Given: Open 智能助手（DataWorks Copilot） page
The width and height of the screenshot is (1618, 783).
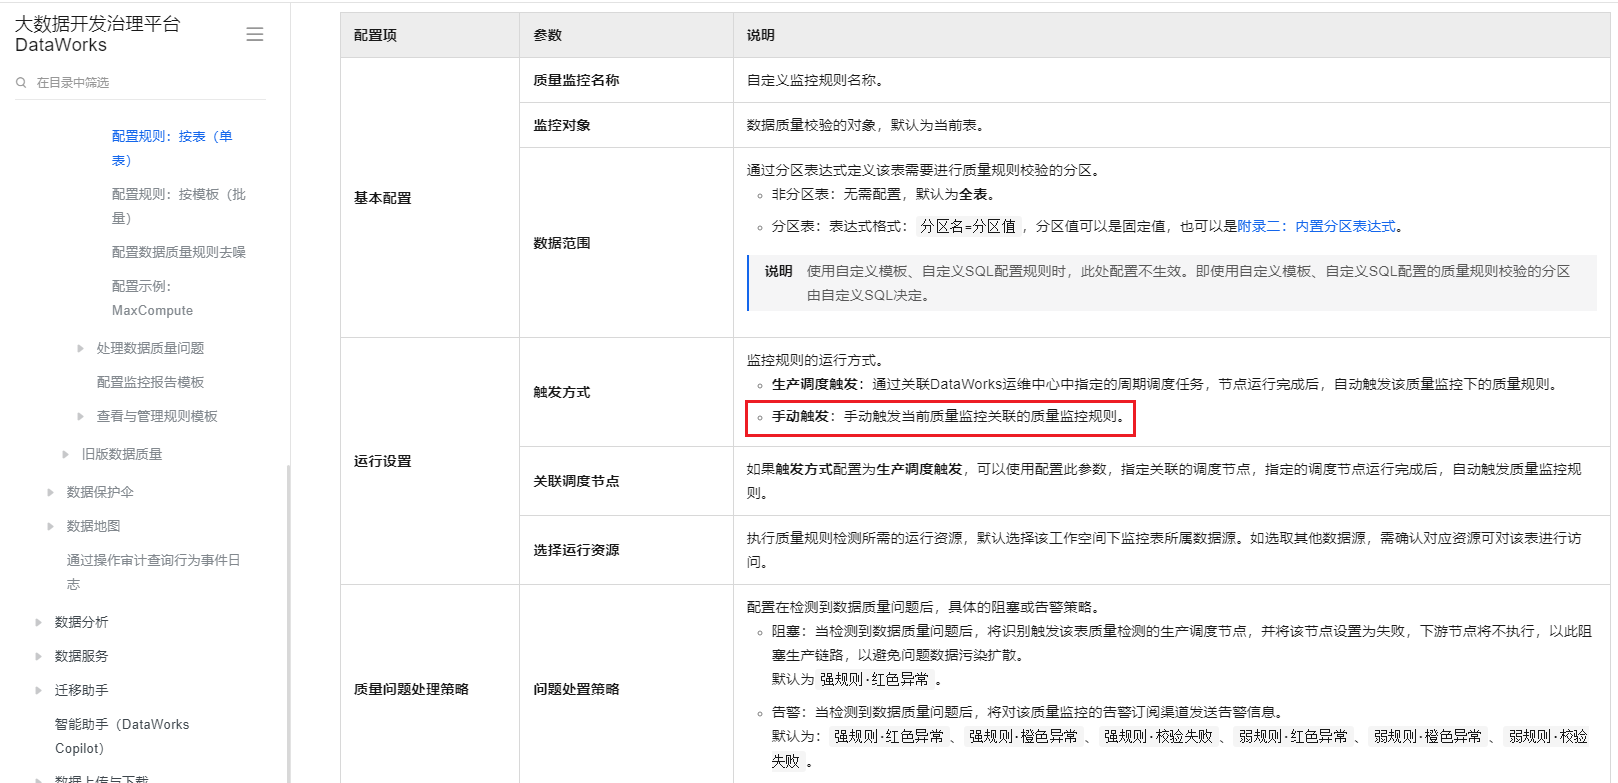Looking at the screenshot, I should click(x=122, y=736).
